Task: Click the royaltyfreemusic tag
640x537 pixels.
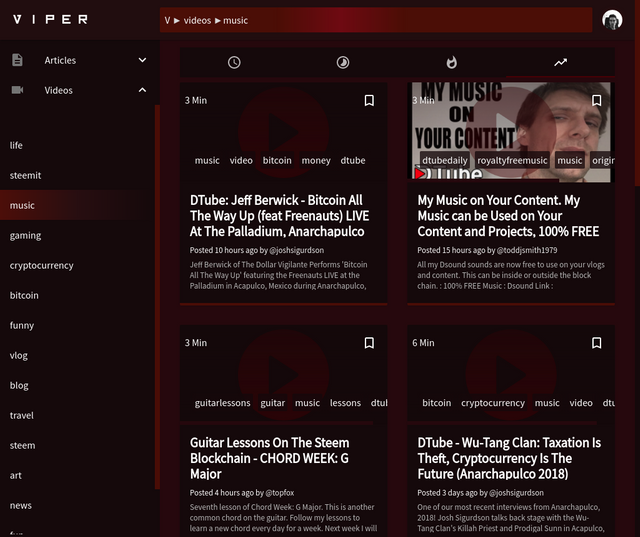Action: click(512, 160)
